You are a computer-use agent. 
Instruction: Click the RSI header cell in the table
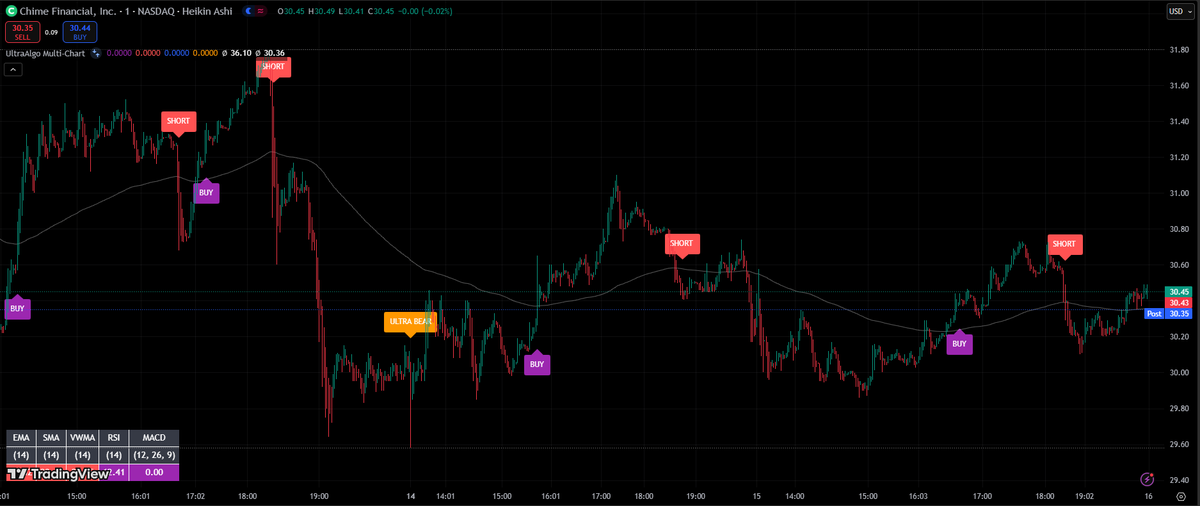[114, 438]
